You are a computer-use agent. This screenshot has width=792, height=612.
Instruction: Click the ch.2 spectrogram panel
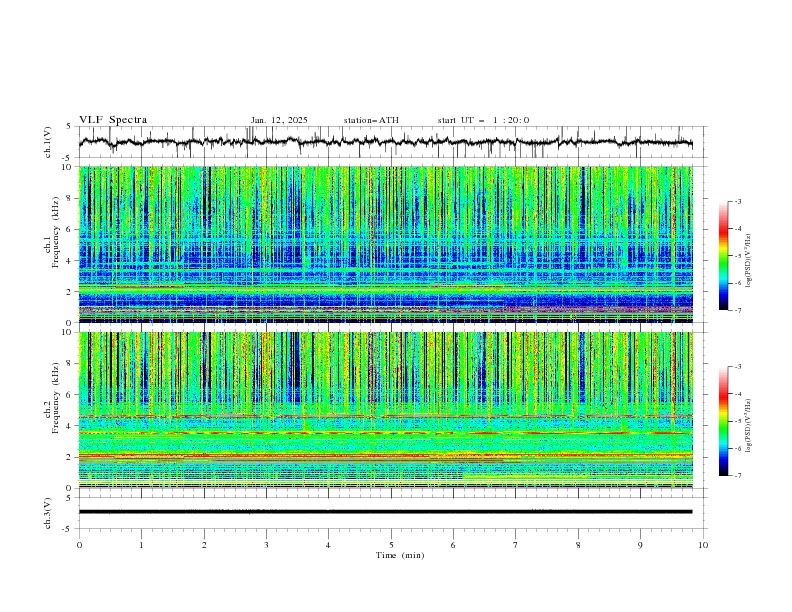[x=386, y=410]
